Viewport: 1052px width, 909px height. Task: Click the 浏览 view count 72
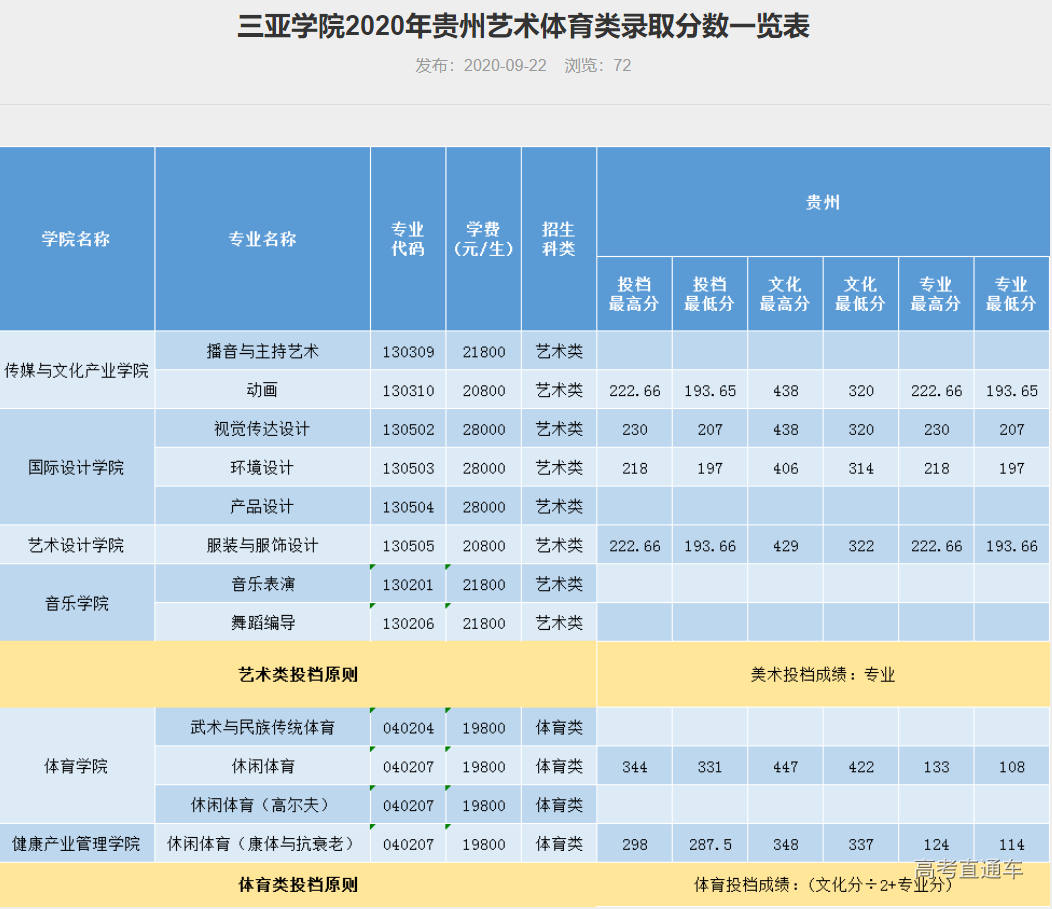click(625, 65)
